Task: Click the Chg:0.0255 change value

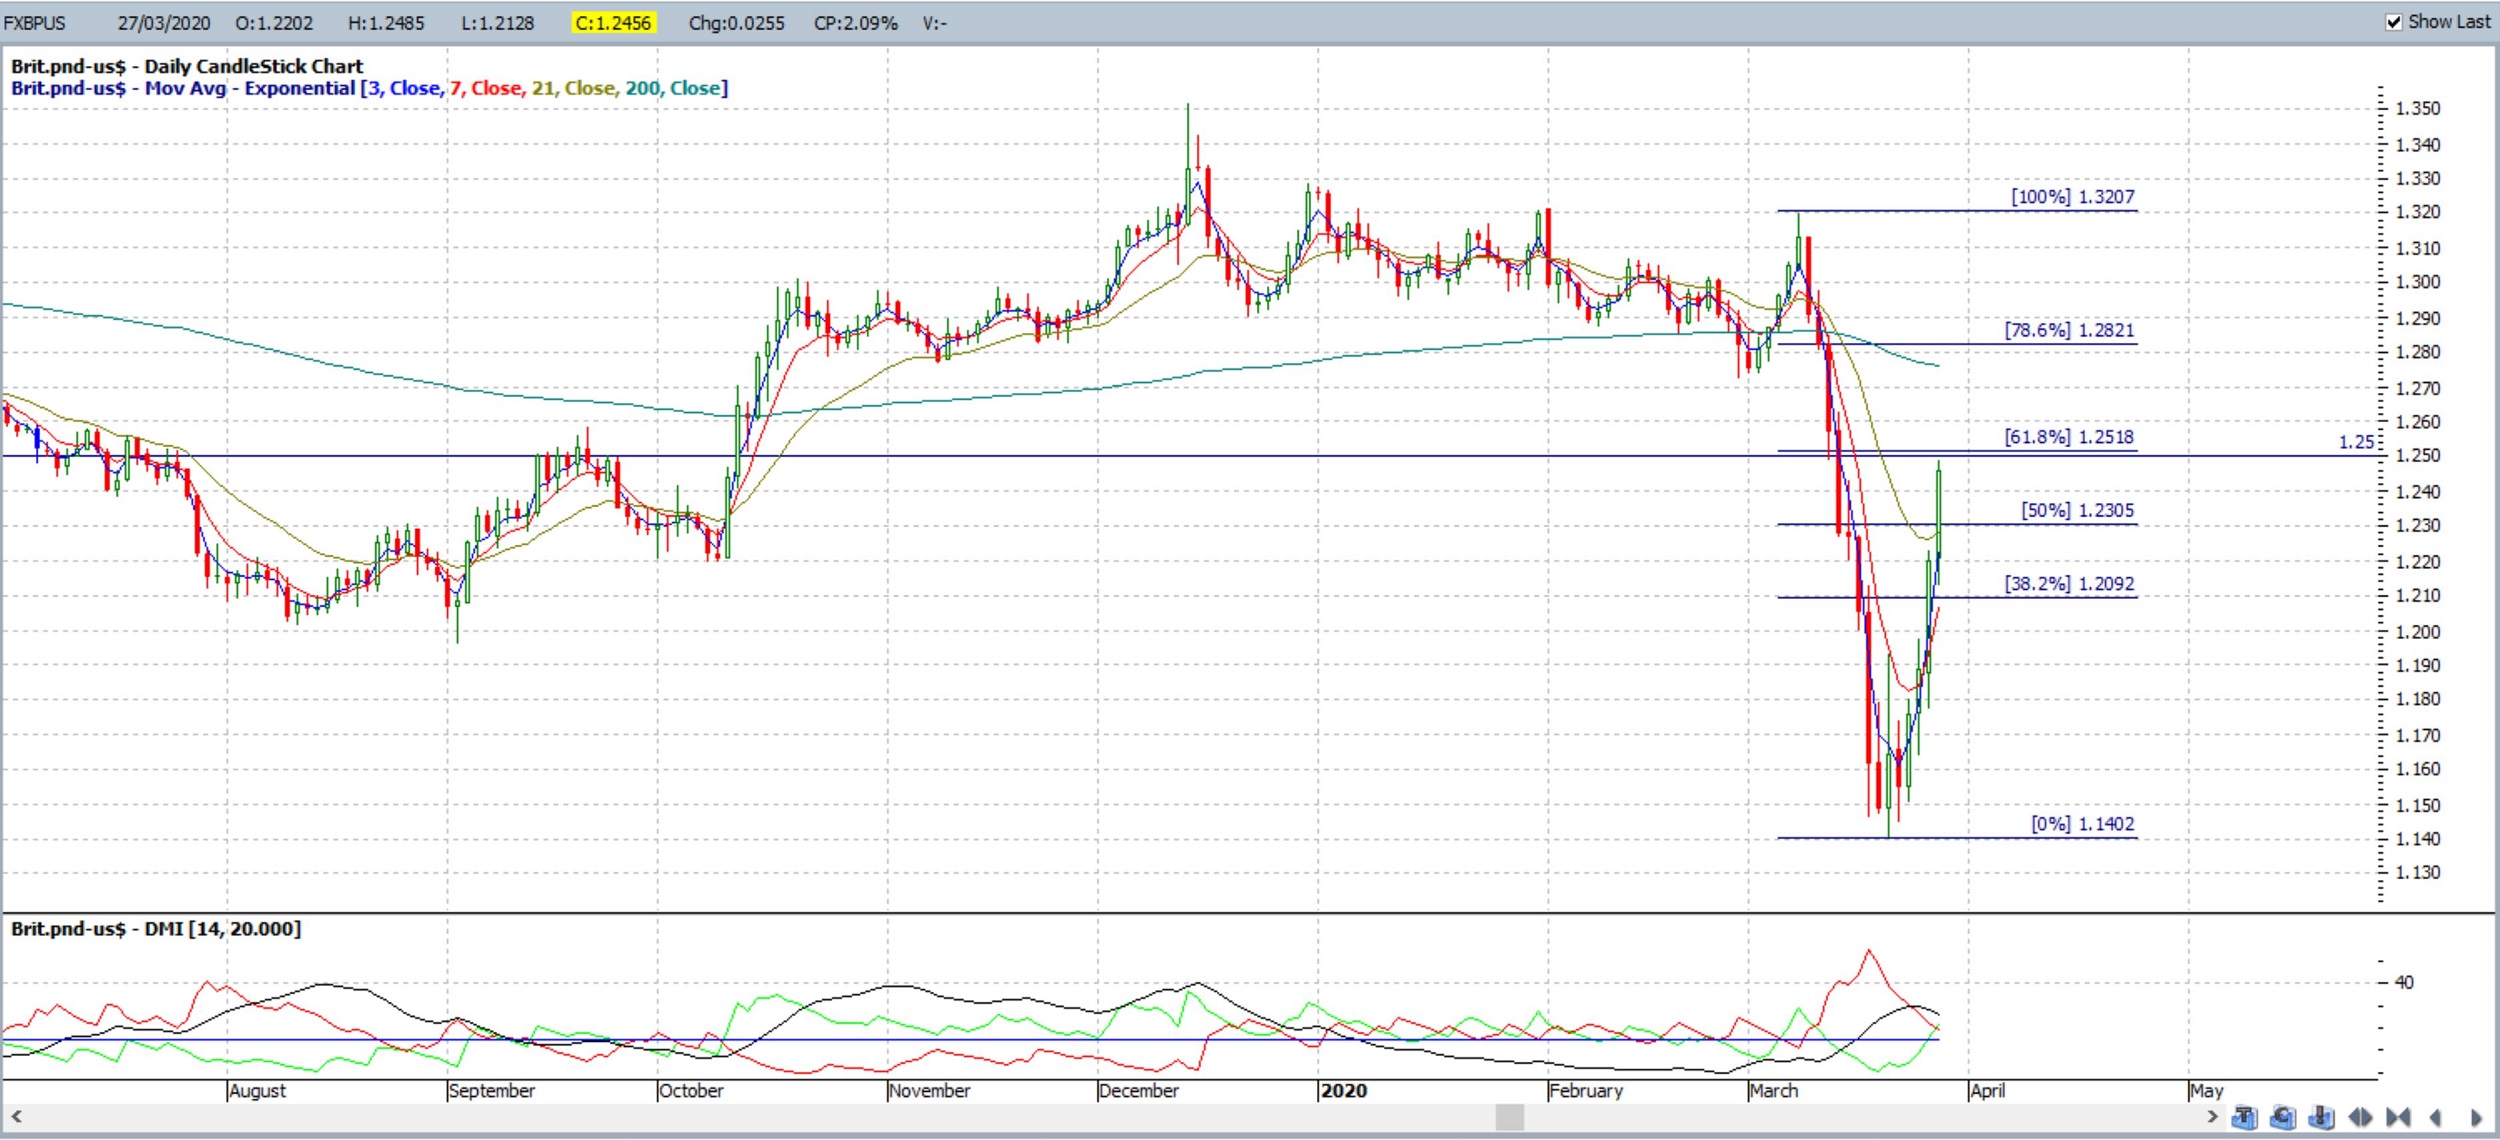Action: [x=737, y=23]
